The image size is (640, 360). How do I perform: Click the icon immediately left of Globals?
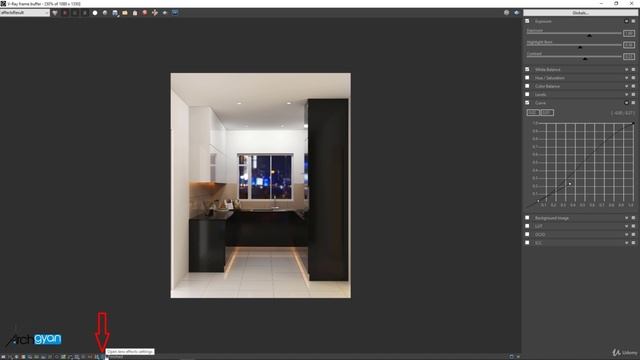(x=516, y=13)
